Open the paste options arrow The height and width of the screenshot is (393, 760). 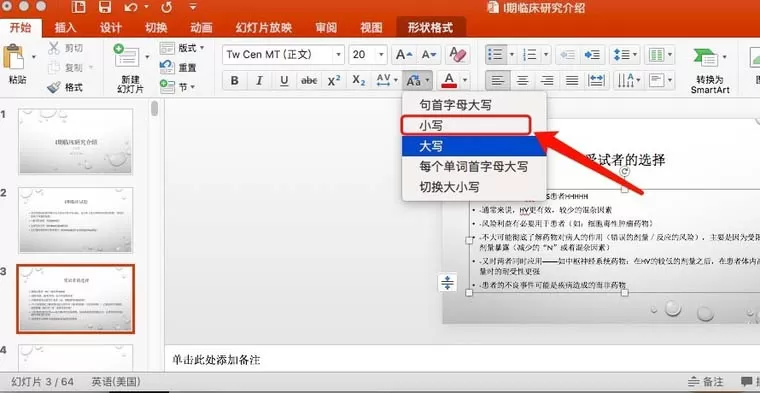(x=33, y=57)
